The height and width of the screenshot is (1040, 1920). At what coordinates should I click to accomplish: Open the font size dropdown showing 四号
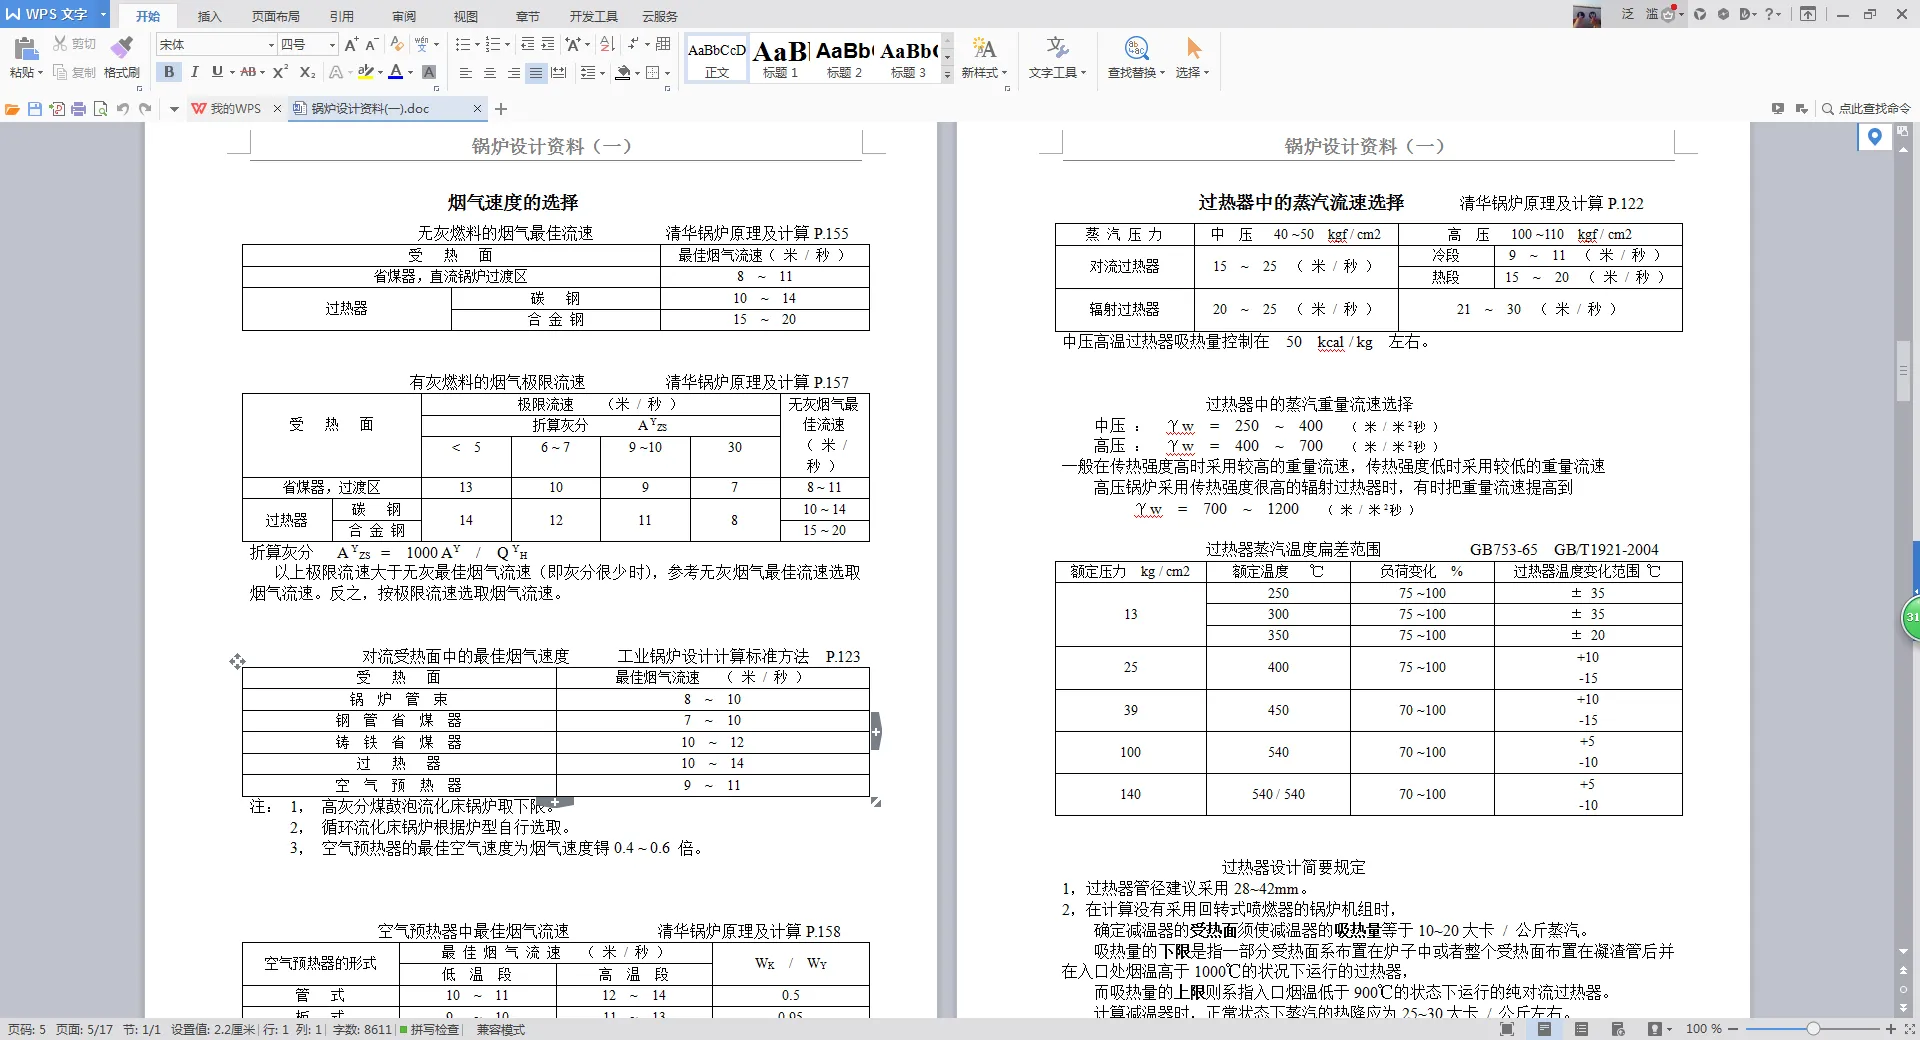pyautogui.click(x=332, y=45)
